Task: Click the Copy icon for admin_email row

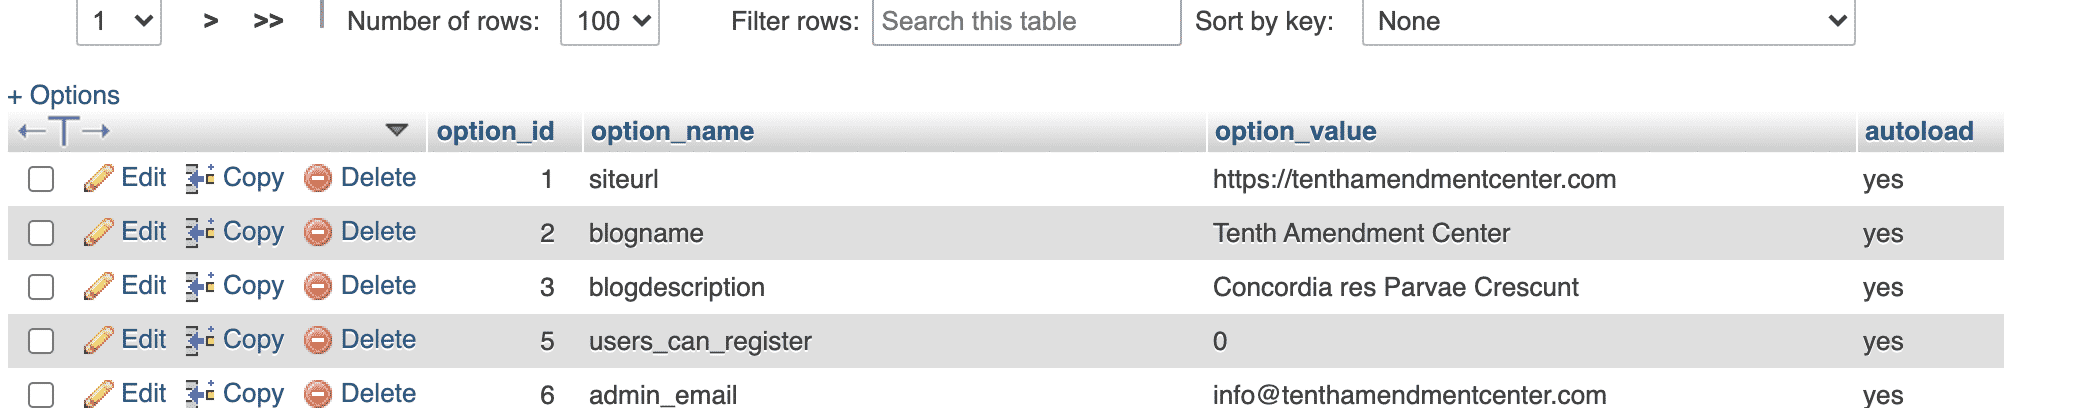Action: pyautogui.click(x=200, y=394)
